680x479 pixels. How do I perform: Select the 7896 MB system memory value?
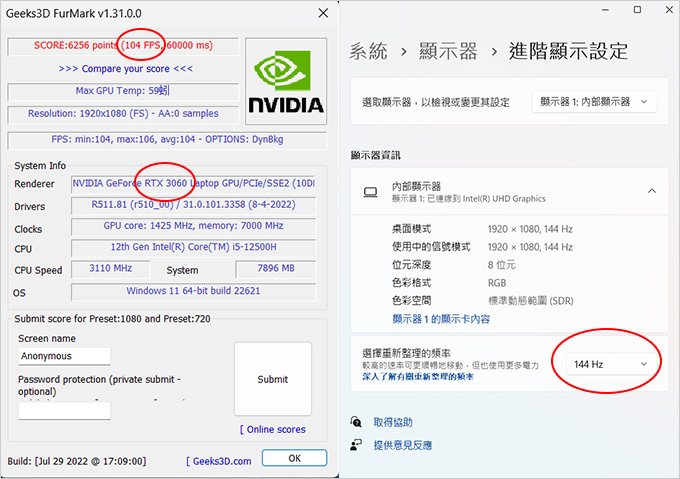click(x=276, y=268)
